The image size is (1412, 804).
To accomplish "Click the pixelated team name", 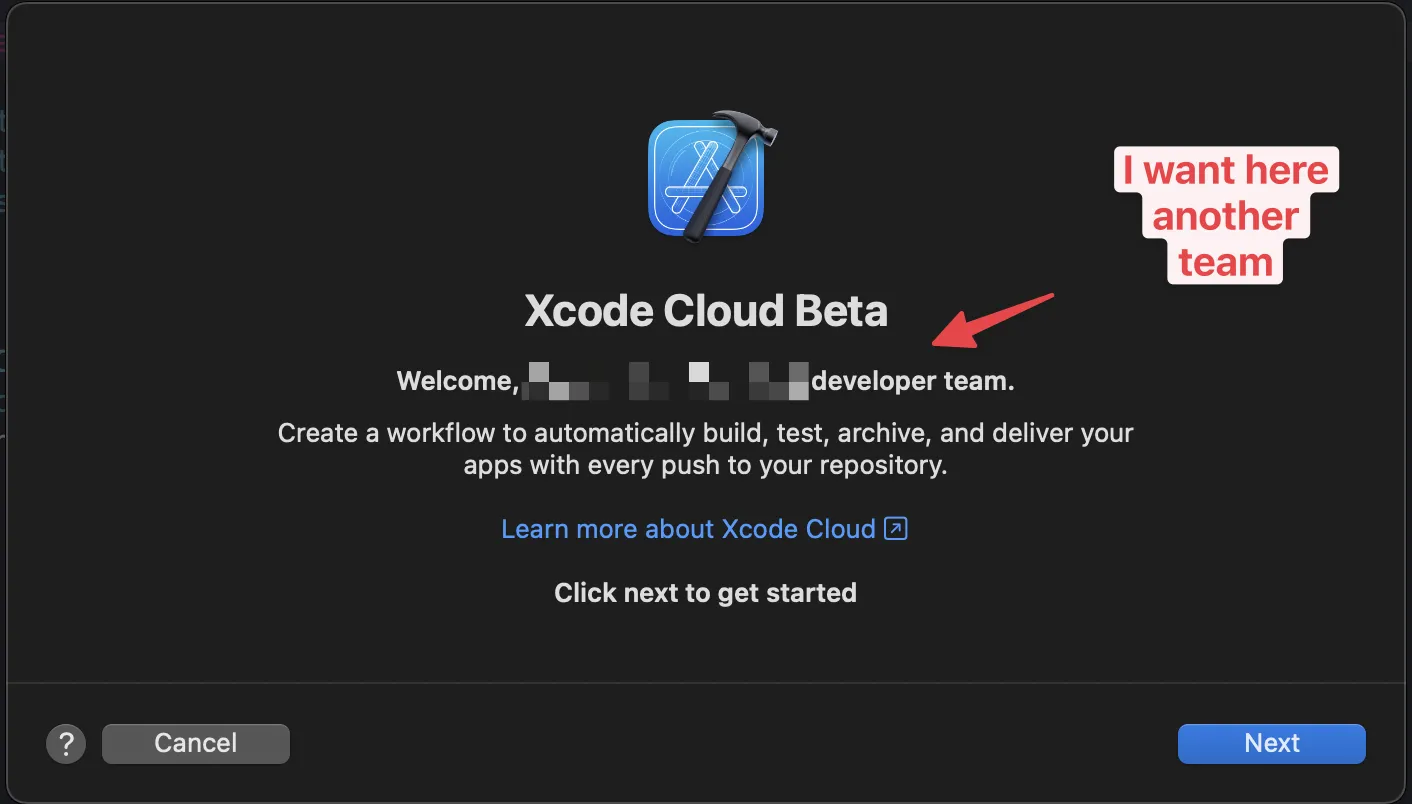I will [x=665, y=381].
